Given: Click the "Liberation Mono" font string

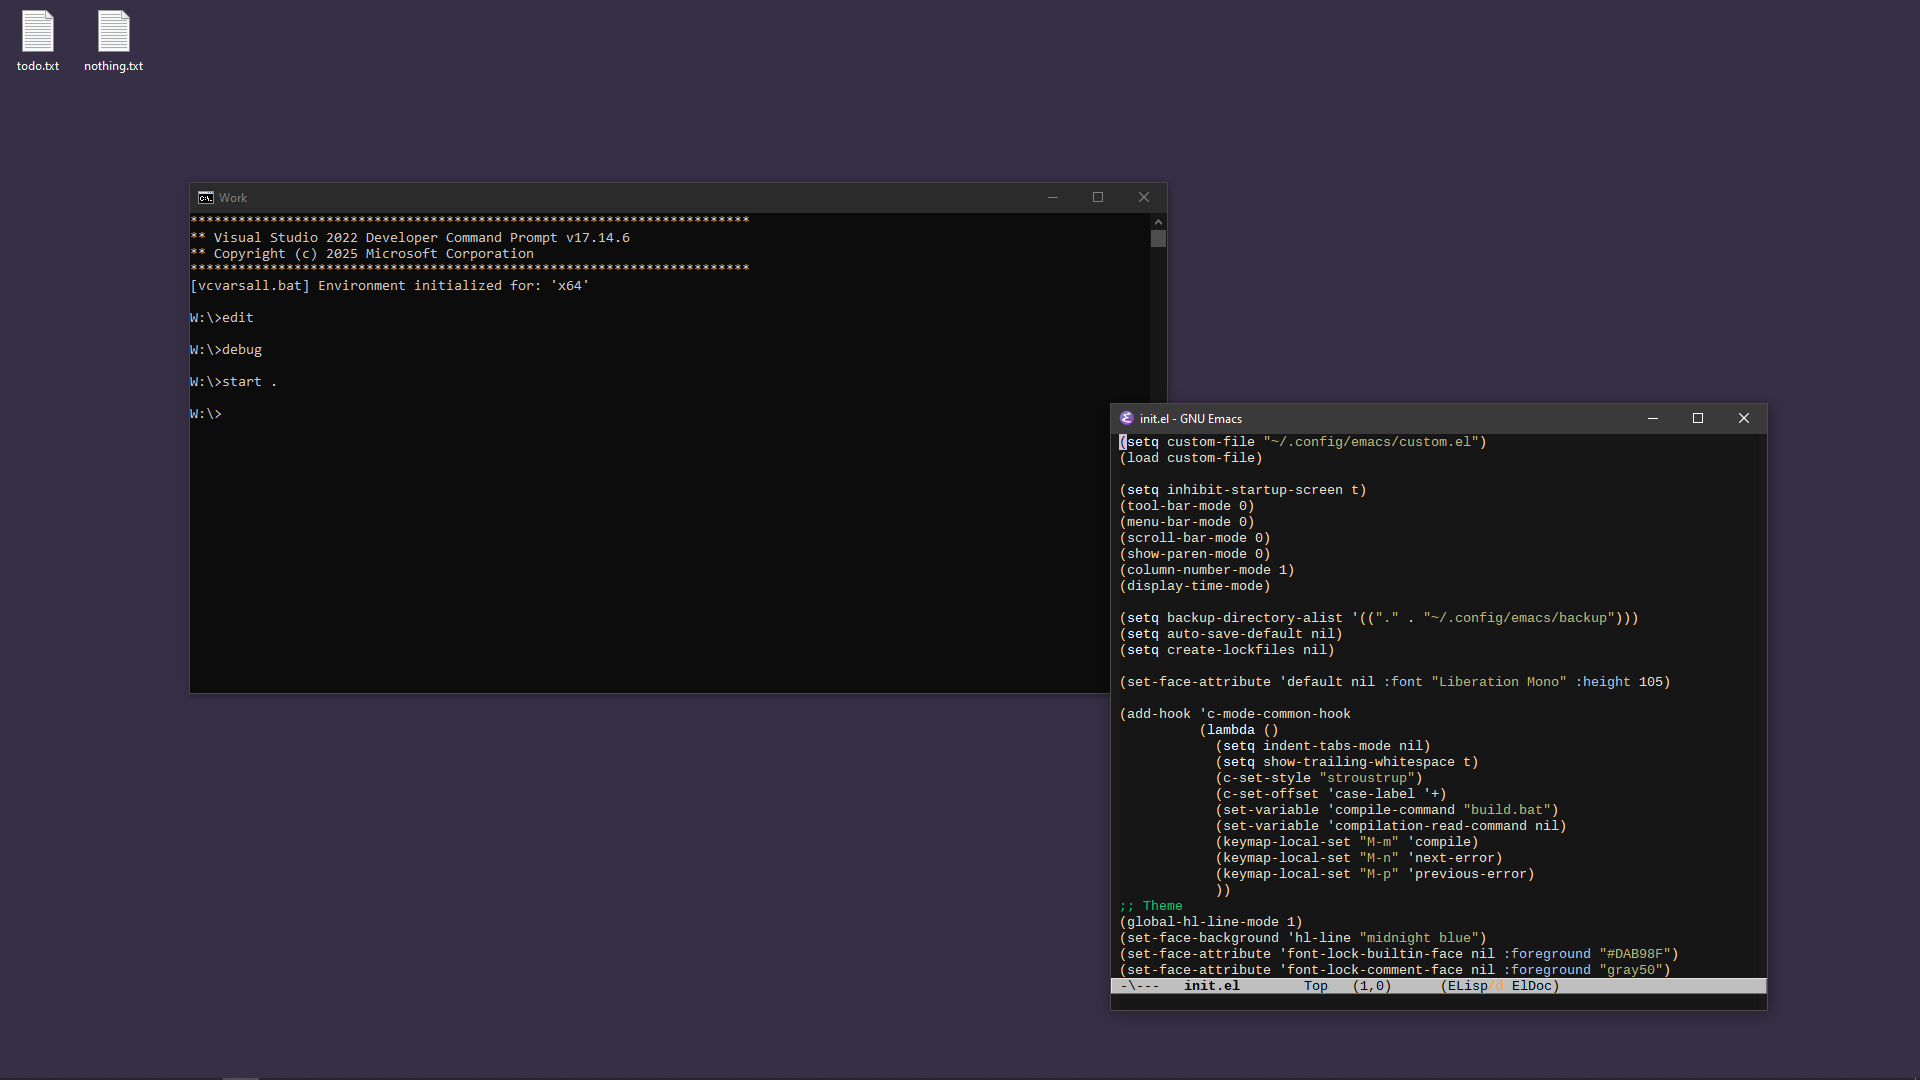Looking at the screenshot, I should 1499,682.
